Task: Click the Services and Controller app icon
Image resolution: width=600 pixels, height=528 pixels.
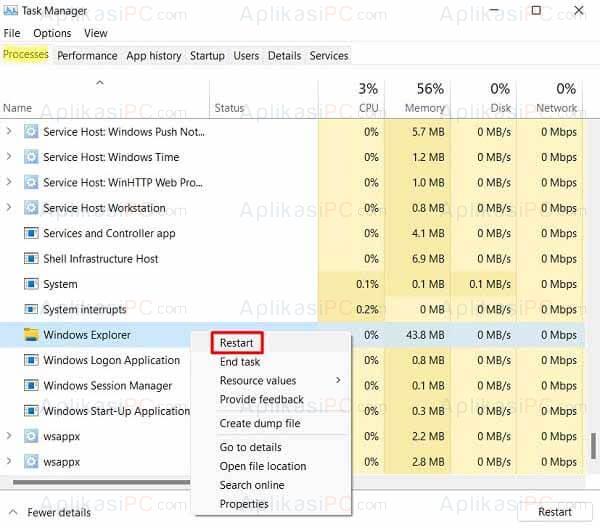Action: point(31,233)
